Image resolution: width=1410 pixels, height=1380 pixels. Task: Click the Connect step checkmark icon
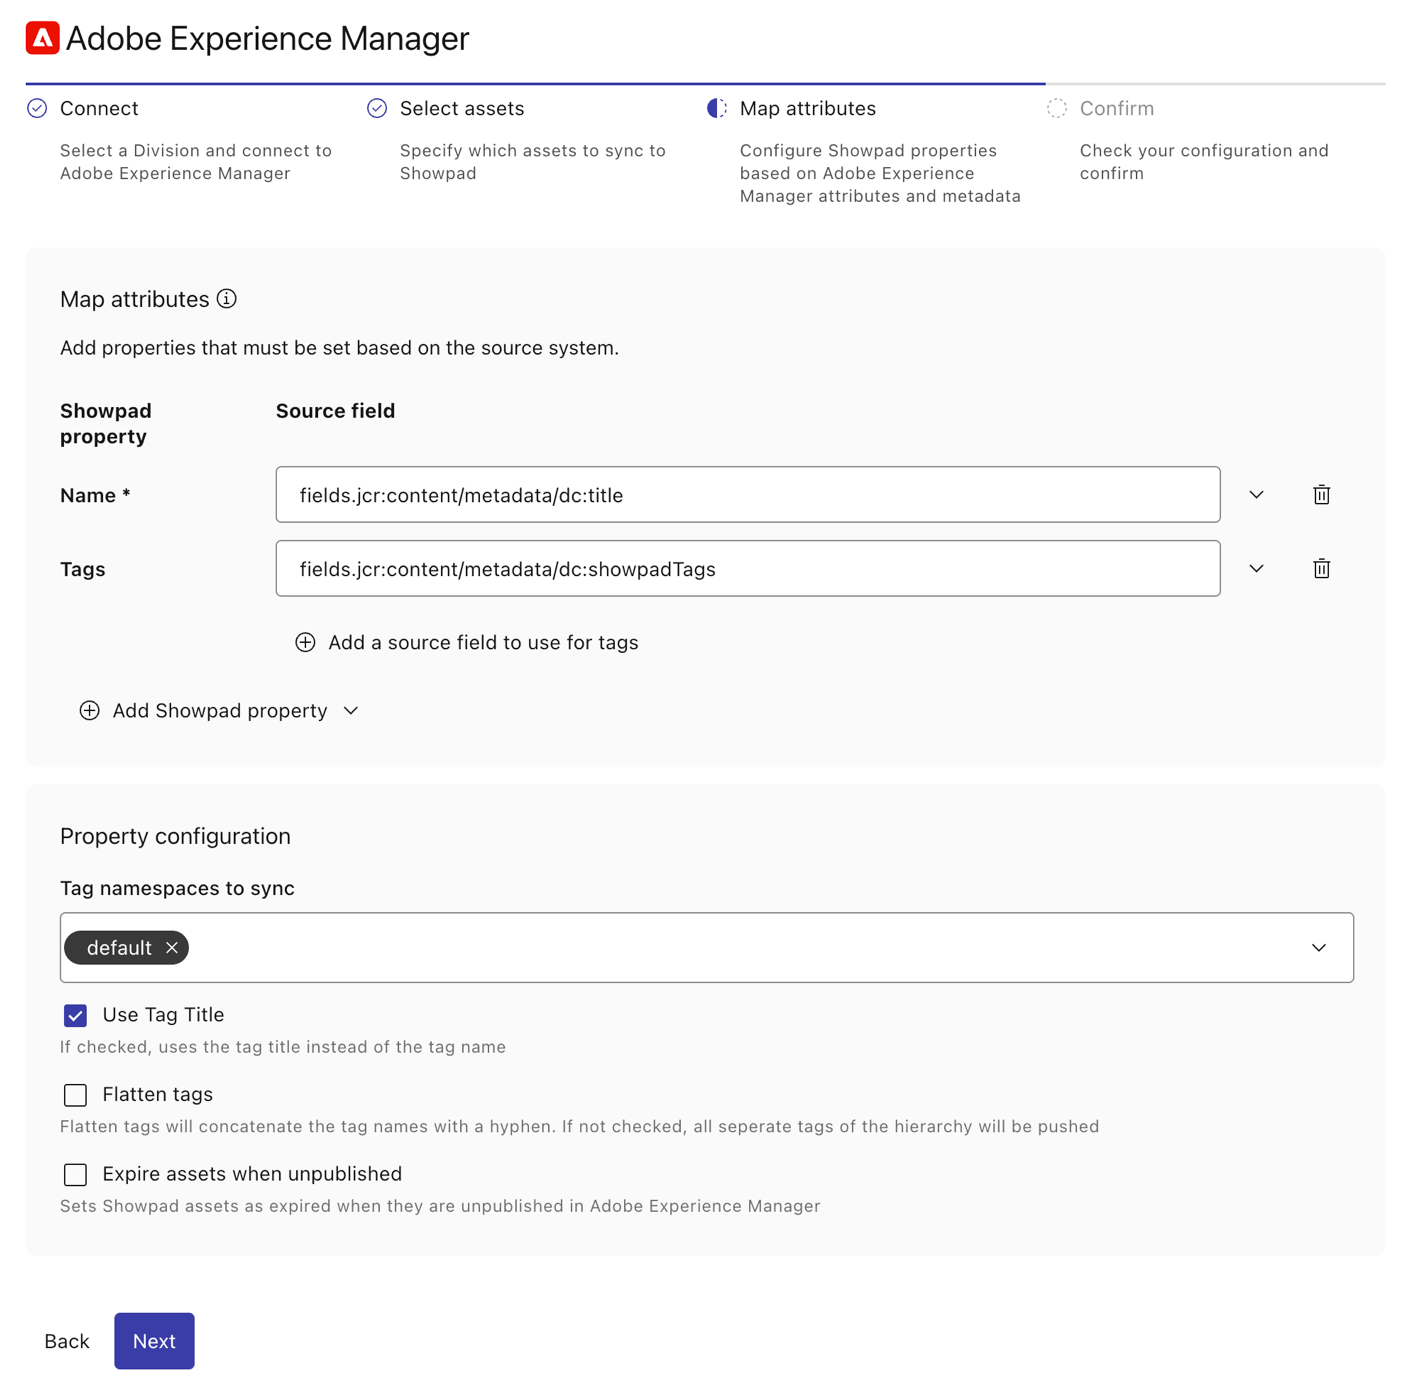click(x=37, y=109)
